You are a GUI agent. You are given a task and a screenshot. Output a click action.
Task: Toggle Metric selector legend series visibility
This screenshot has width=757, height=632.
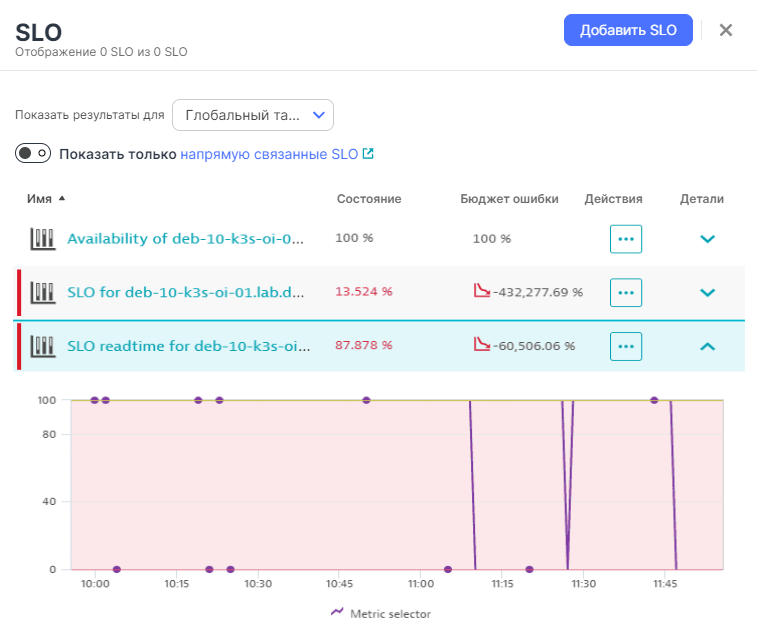[x=381, y=613]
